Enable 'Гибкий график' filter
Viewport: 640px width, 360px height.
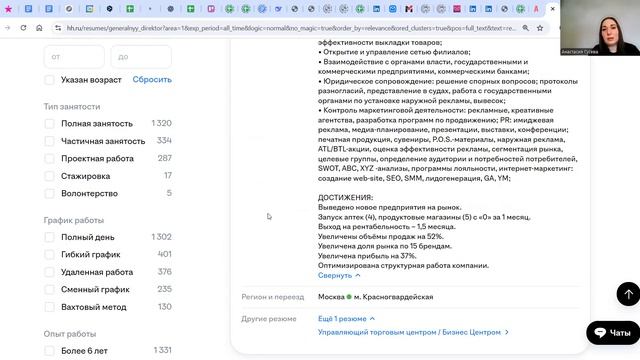(x=49, y=255)
